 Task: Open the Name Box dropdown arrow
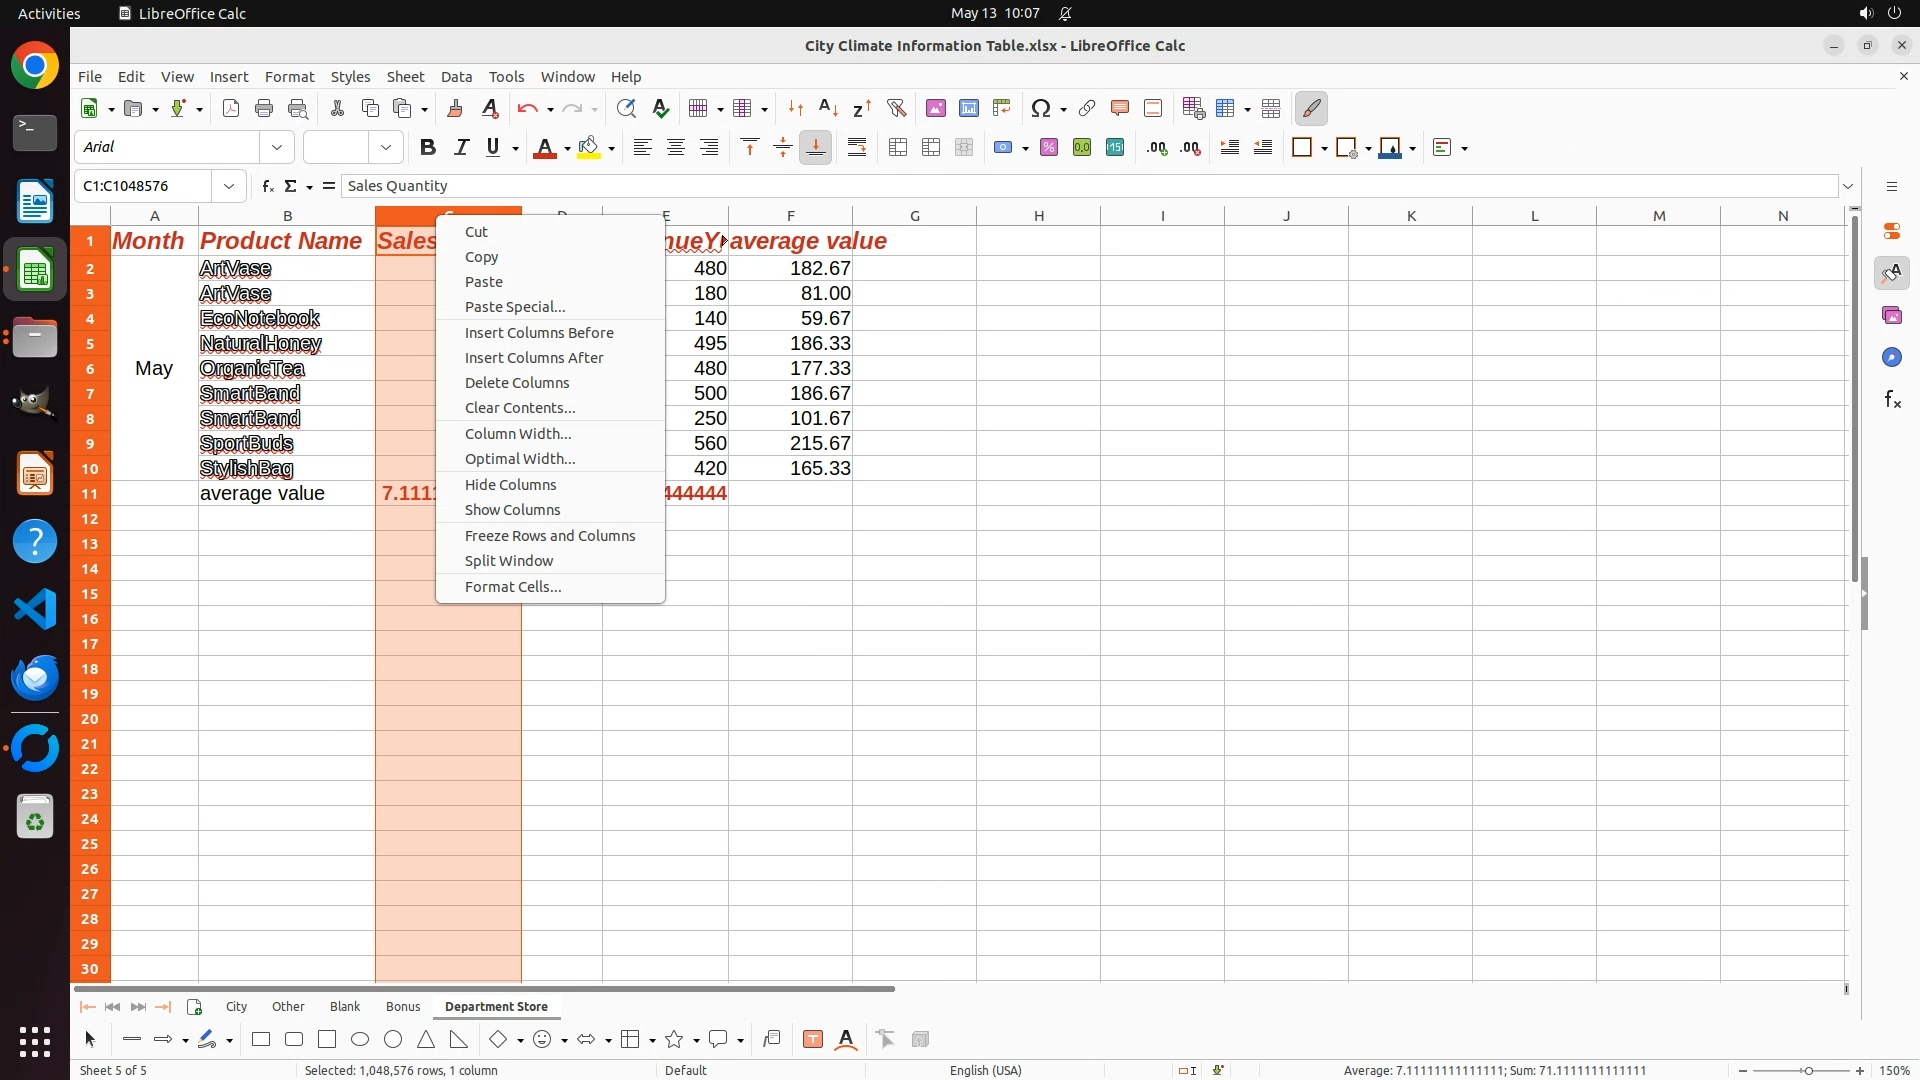pos(229,186)
